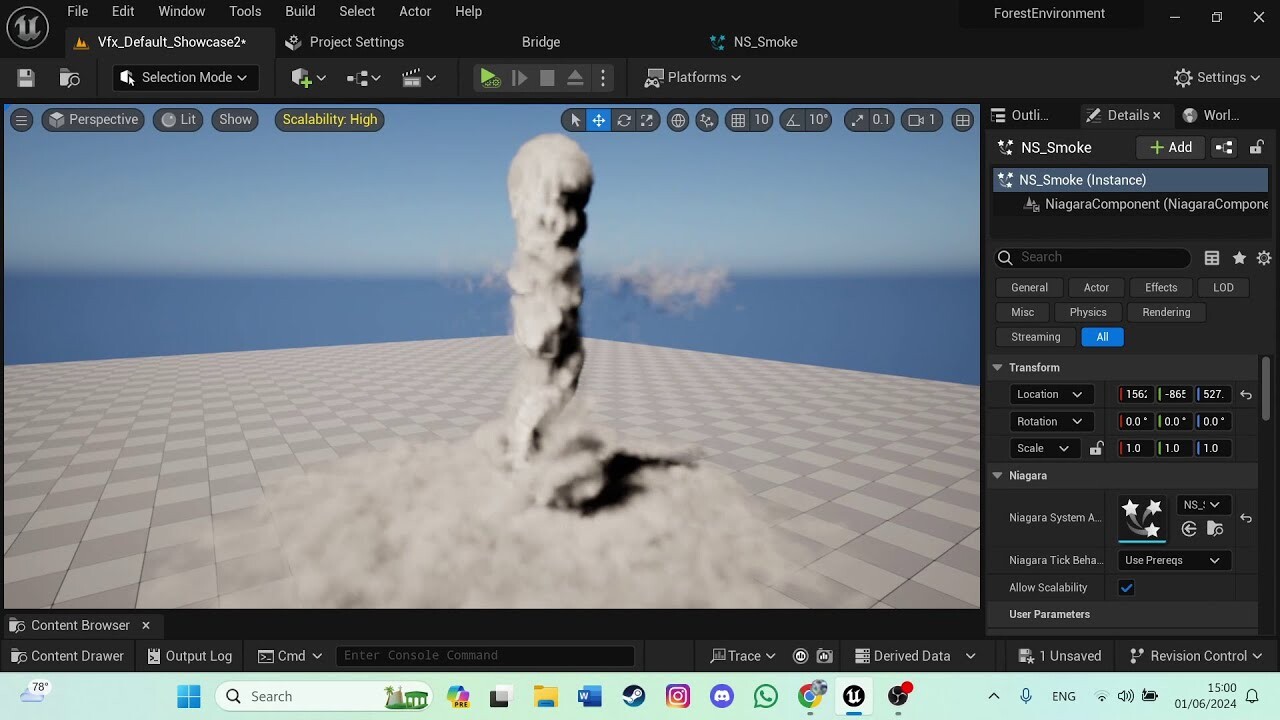This screenshot has width=1280, height=720.
Task: Select the Scale tool in the viewport toolbar
Action: pyautogui.click(x=647, y=120)
